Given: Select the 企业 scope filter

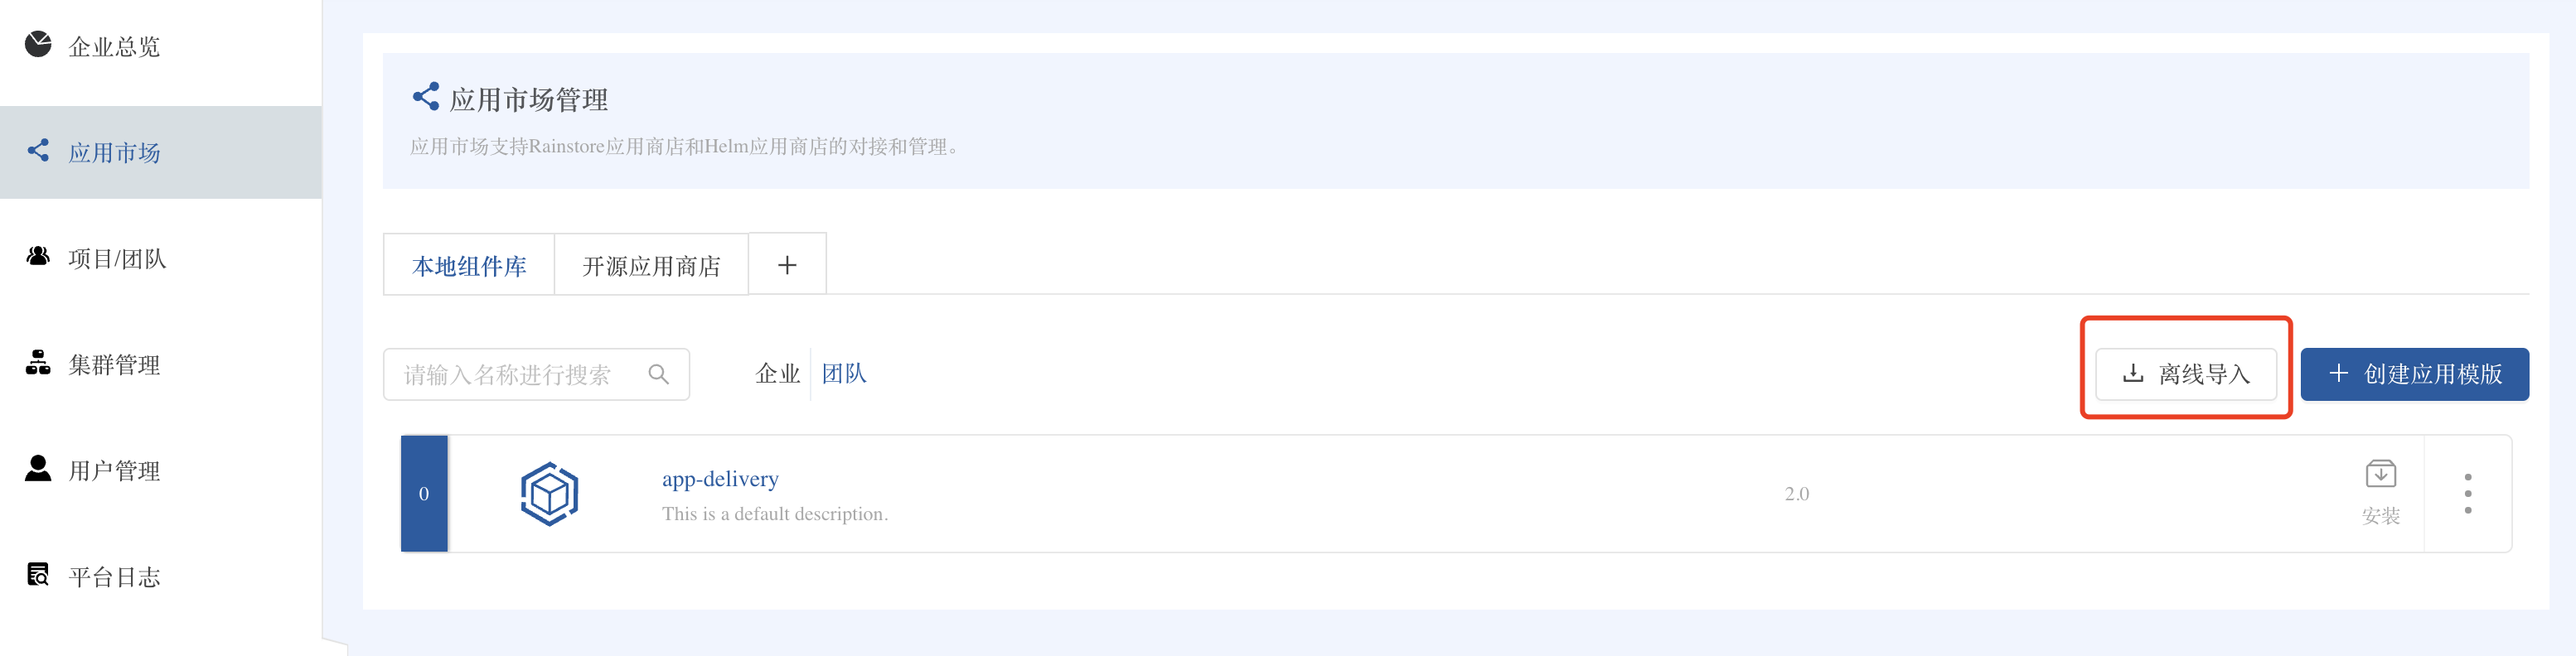Looking at the screenshot, I should pyautogui.click(x=777, y=374).
